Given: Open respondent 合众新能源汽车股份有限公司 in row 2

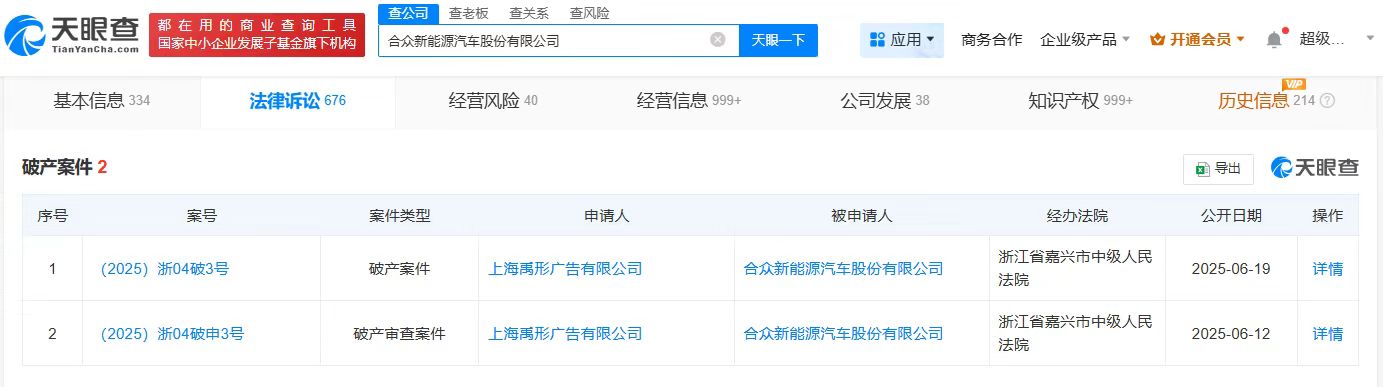Looking at the screenshot, I should click(x=843, y=333).
